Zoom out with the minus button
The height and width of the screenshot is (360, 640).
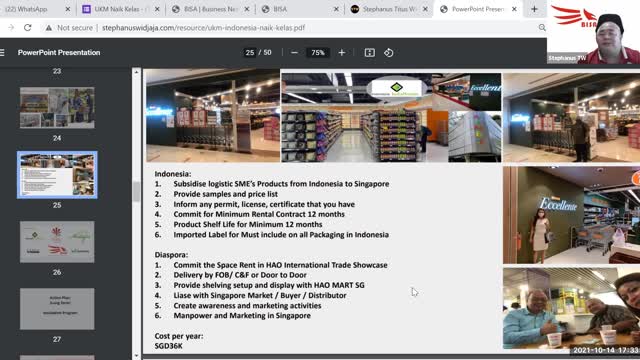pos(294,53)
